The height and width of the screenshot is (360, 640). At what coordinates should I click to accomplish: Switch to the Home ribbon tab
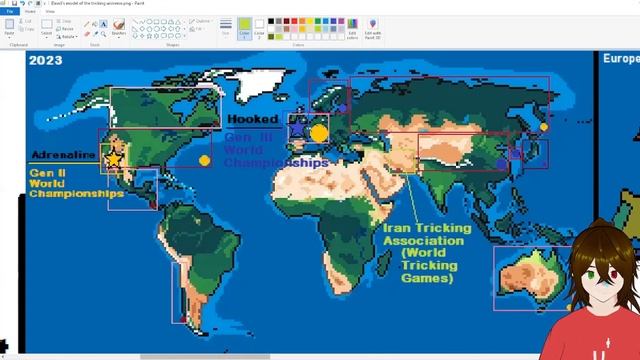click(x=30, y=11)
